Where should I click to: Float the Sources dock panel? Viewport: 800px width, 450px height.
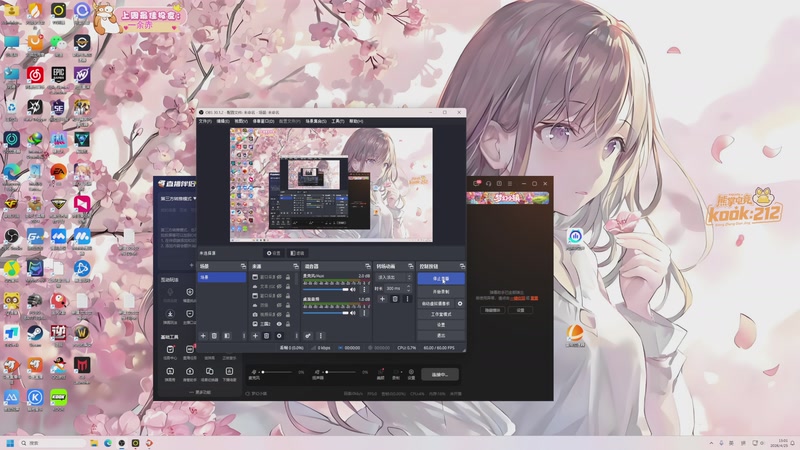click(x=295, y=266)
